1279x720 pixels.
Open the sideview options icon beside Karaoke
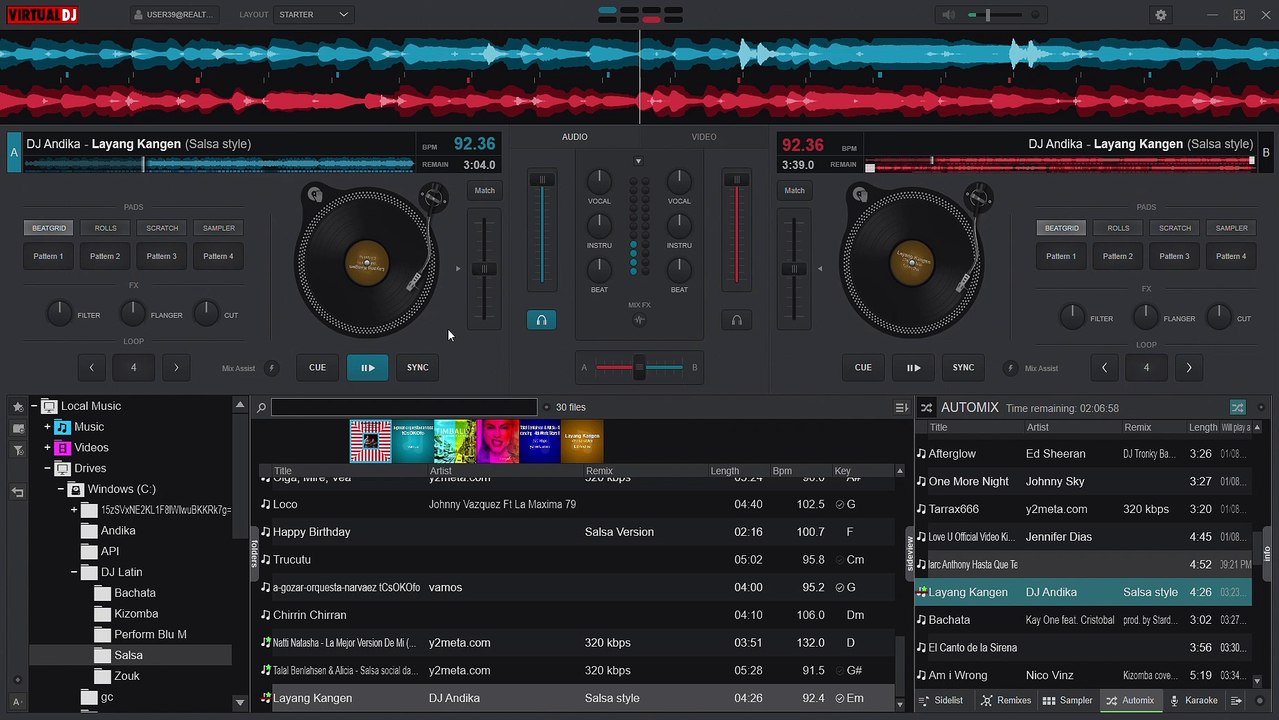1237,701
